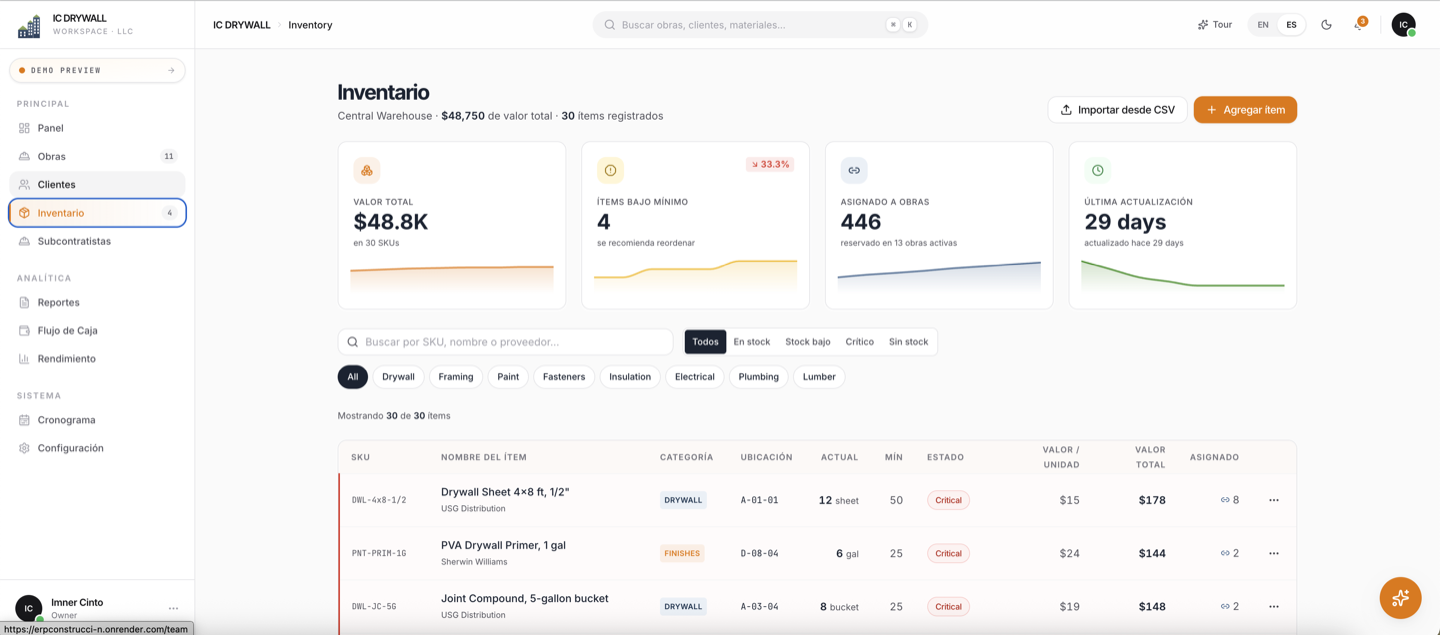Open the Imner Cinto account menu dots
The image size is (1440, 635).
coord(173,608)
